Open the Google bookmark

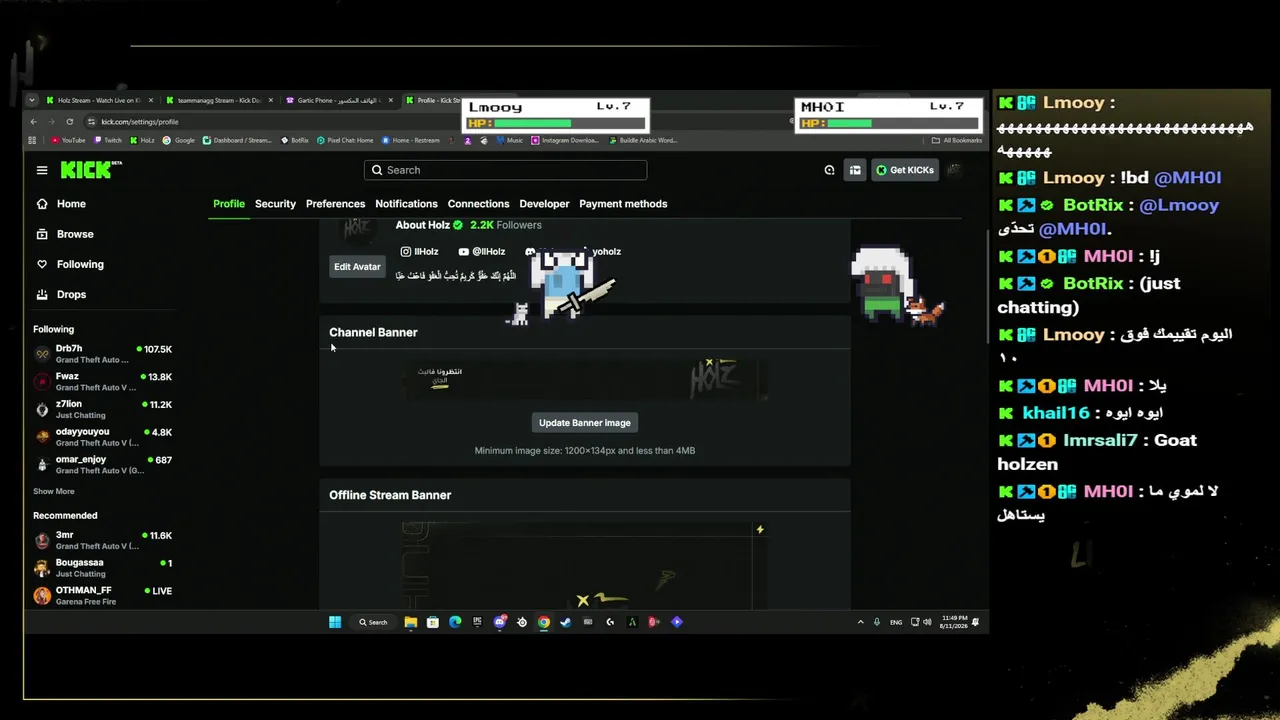click(179, 141)
